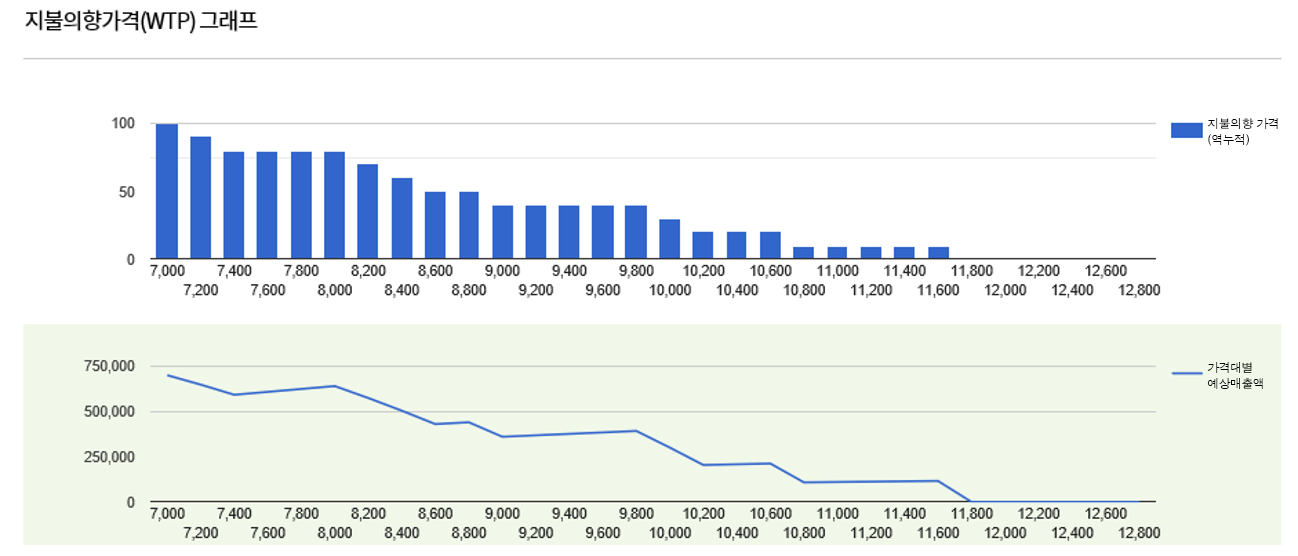Click the 12,800 x-axis label under bar chart

1140,290
